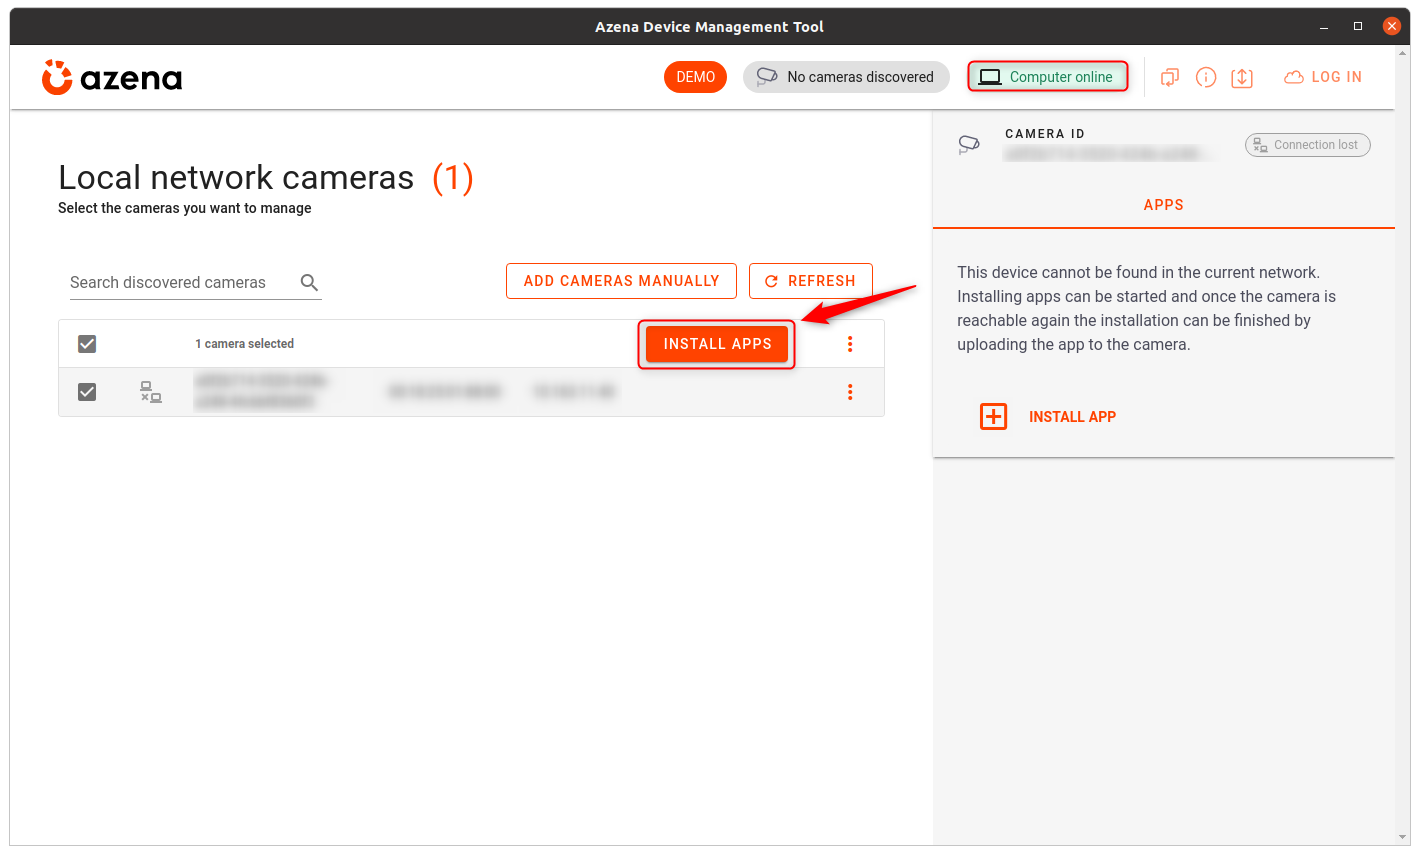1420x855 pixels.
Task: Click the scrollbar down arrow
Action: click(1403, 838)
